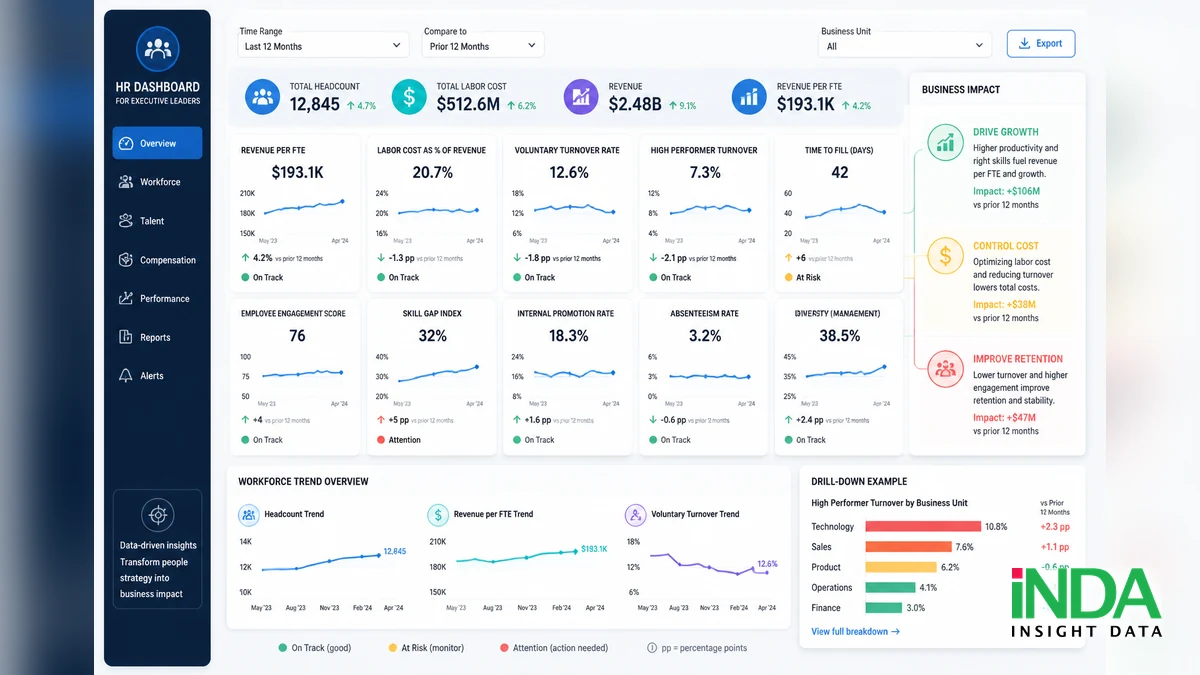
Task: Click the Talent person icon in sidebar
Action: pos(126,221)
